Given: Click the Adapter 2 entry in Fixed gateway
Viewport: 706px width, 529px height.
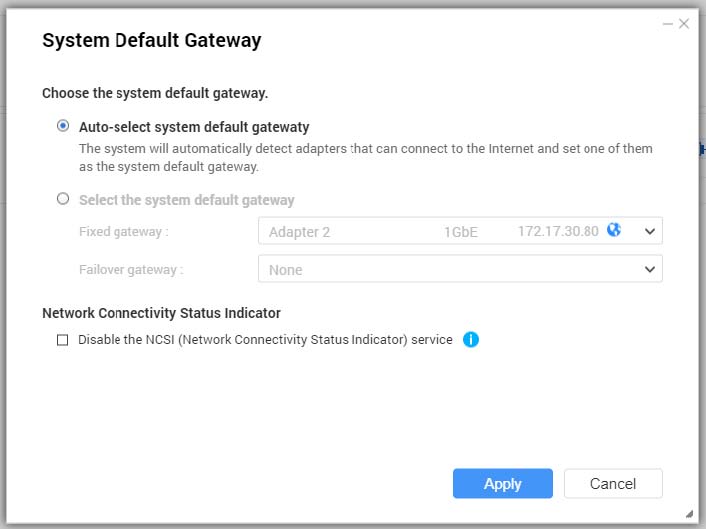Looking at the screenshot, I should click(299, 232).
